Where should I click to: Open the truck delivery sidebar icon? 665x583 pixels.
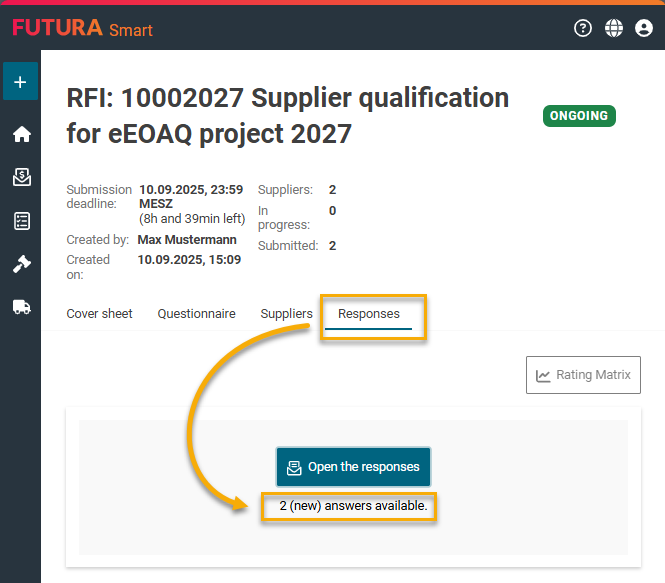coord(21,307)
